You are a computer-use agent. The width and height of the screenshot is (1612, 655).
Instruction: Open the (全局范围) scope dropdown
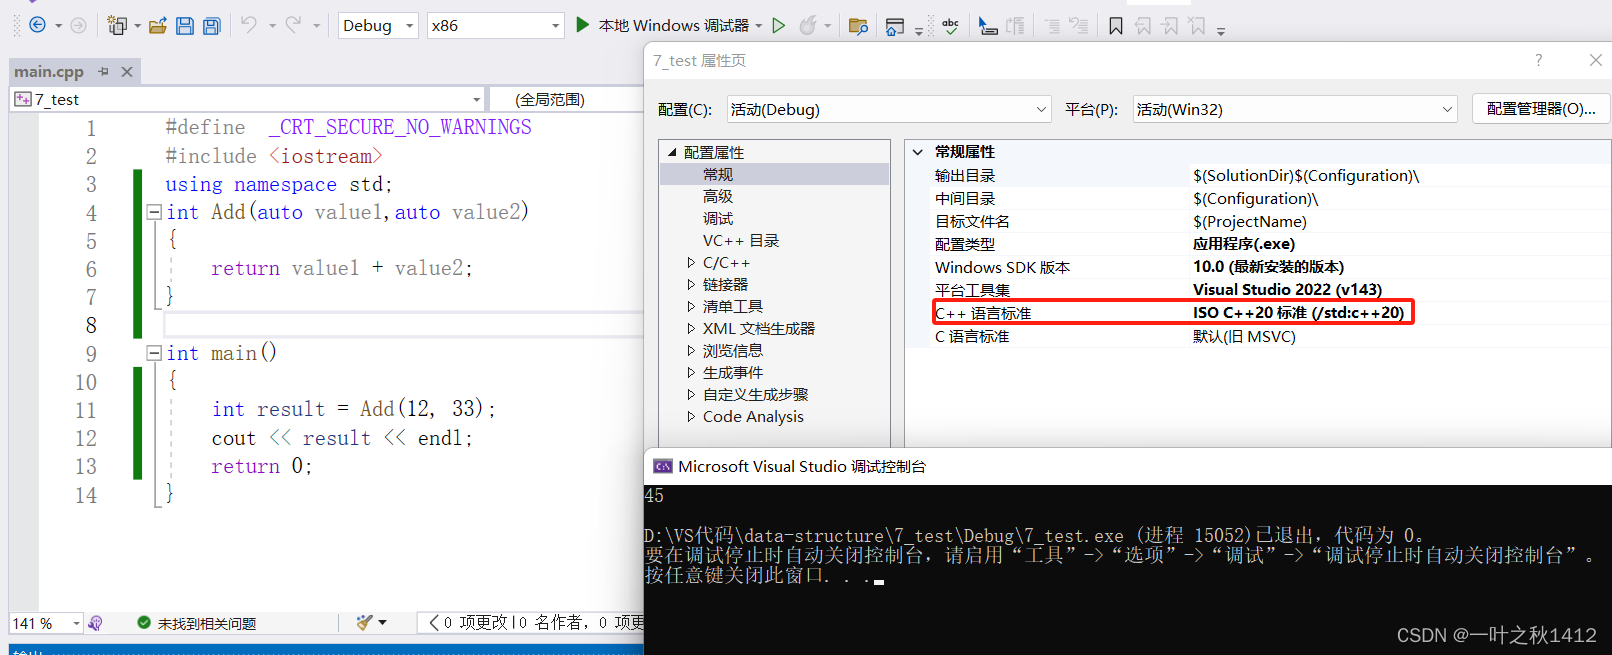(566, 99)
